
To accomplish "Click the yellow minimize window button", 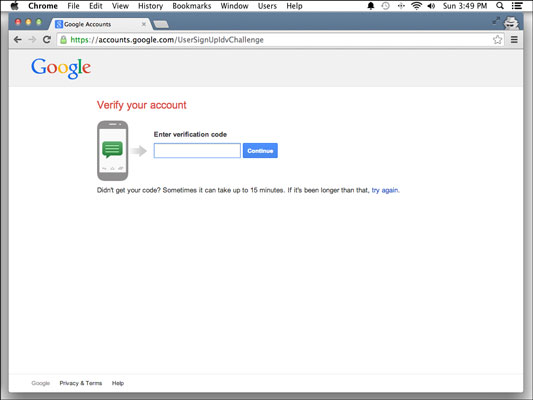I will coord(29,22).
